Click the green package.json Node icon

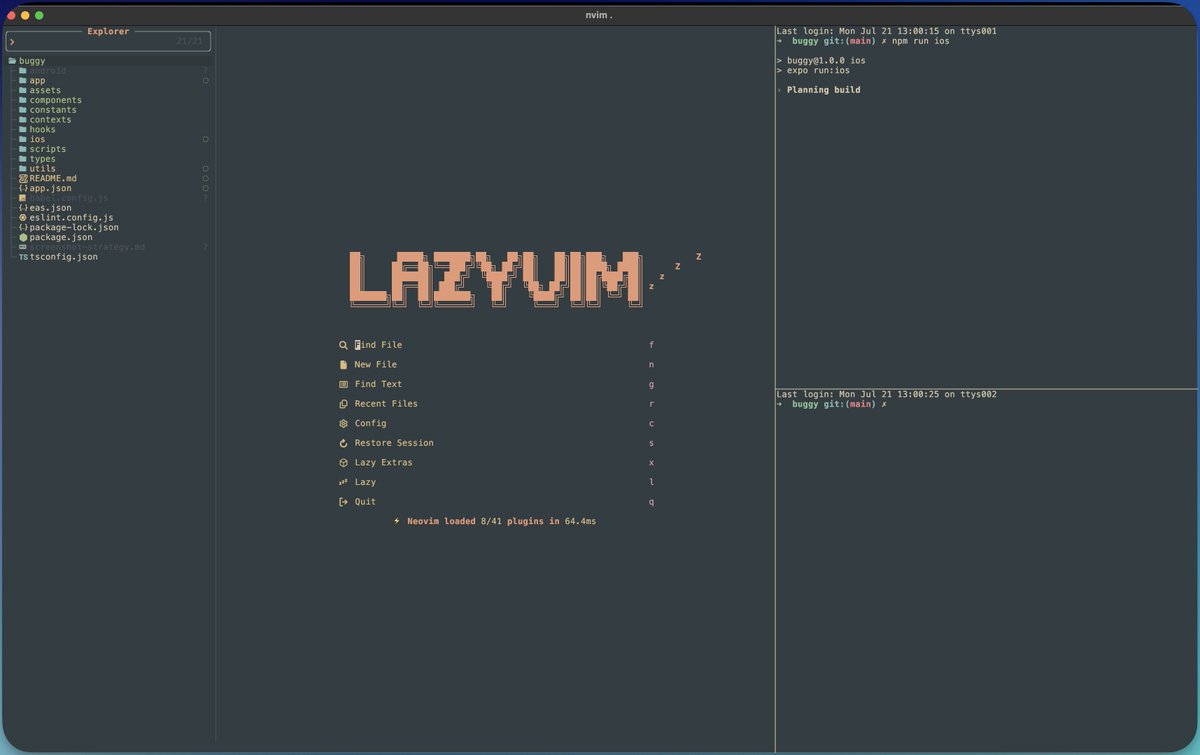click(x=23, y=237)
